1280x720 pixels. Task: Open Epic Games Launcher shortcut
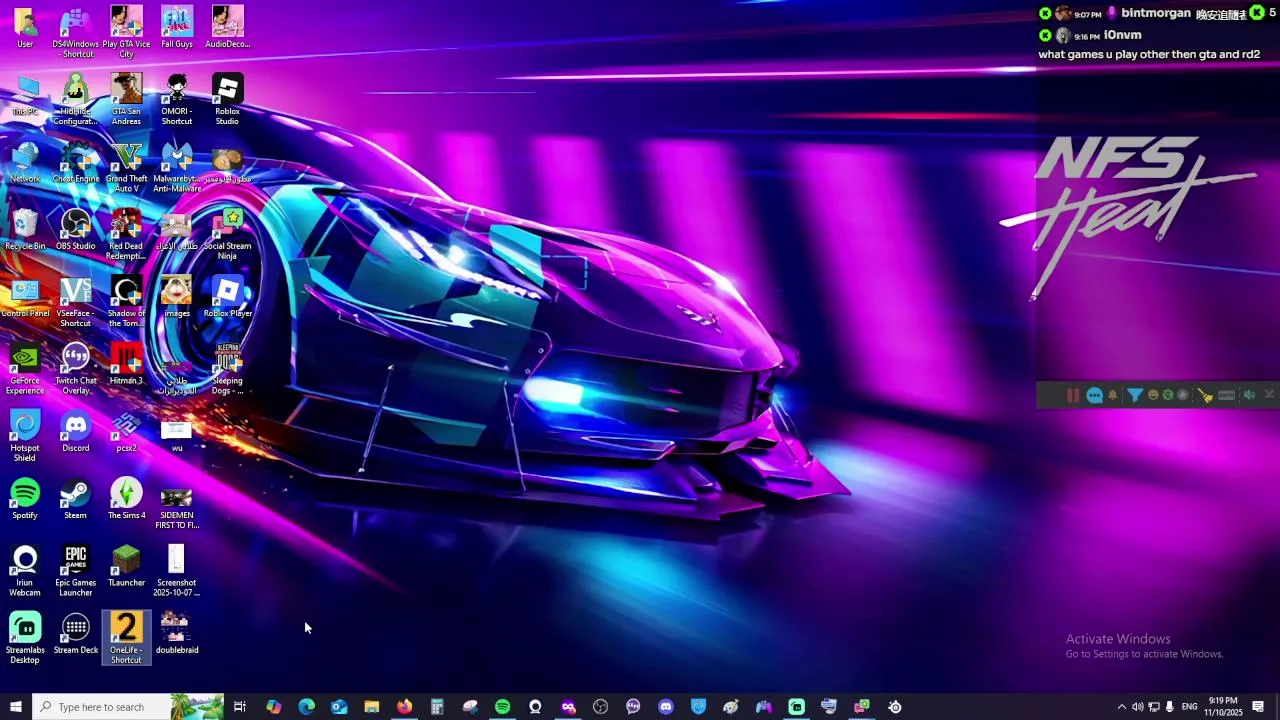point(76,572)
